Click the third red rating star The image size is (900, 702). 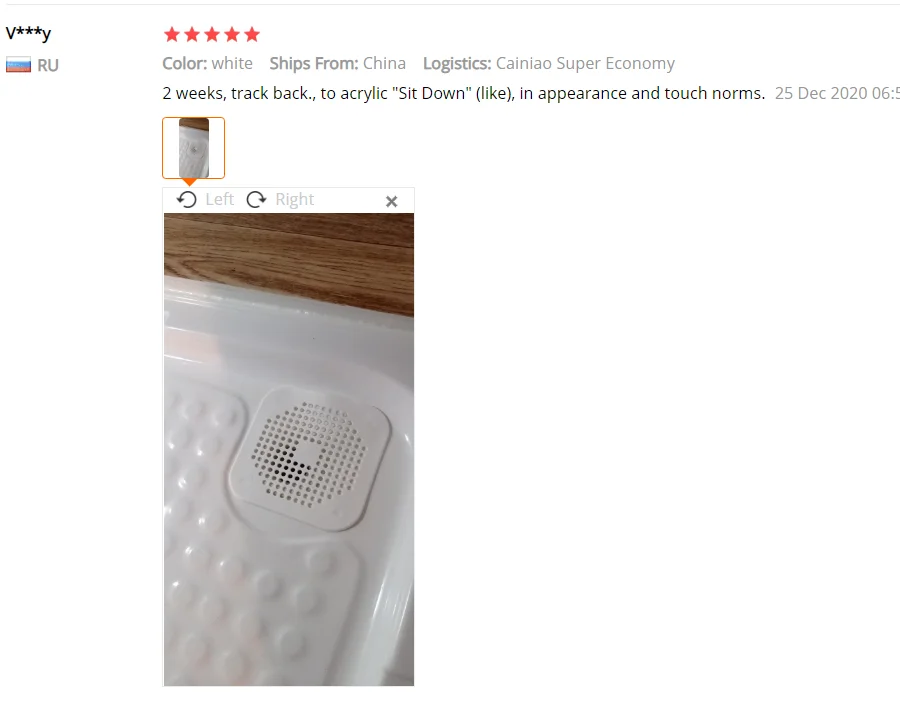(x=212, y=34)
